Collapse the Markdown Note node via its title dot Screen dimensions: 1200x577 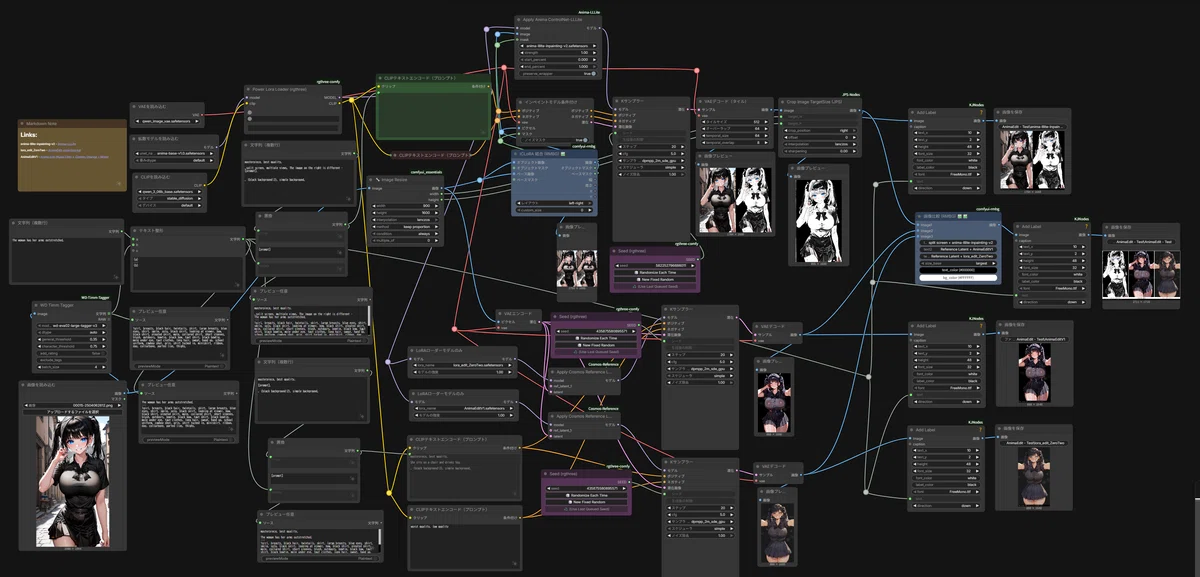(x=23, y=123)
